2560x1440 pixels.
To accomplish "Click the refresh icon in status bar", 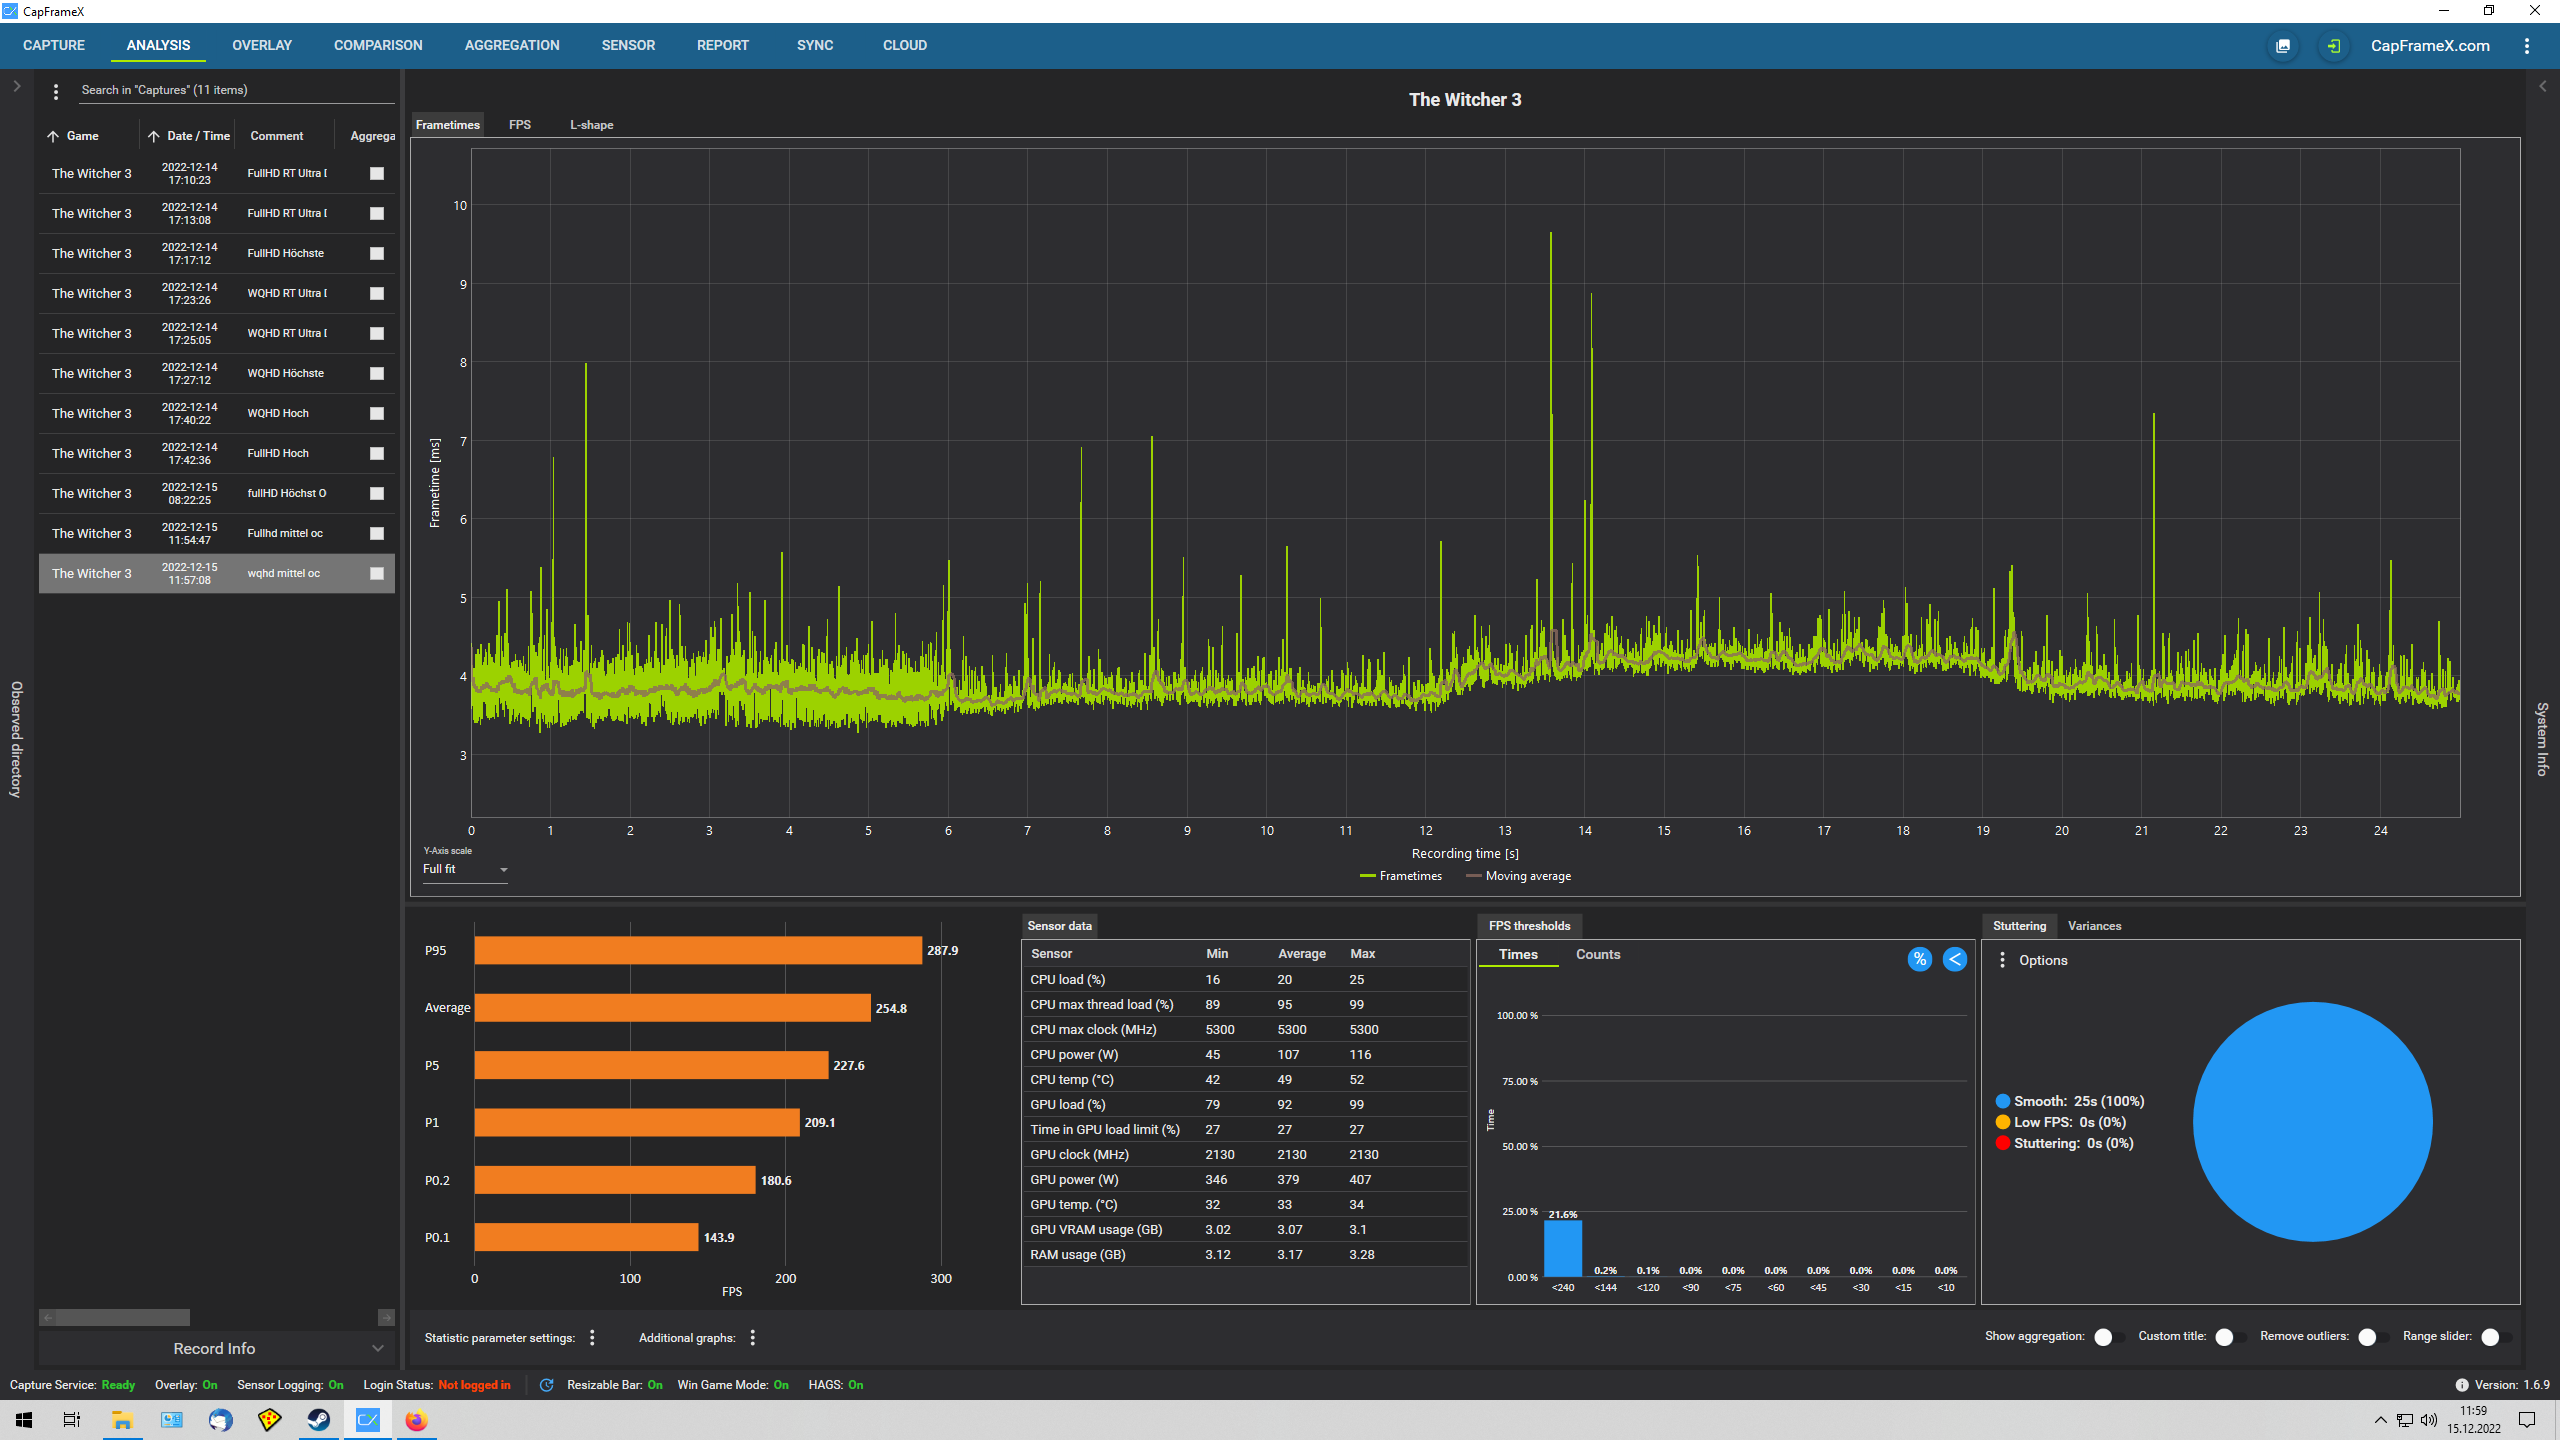I will point(546,1385).
